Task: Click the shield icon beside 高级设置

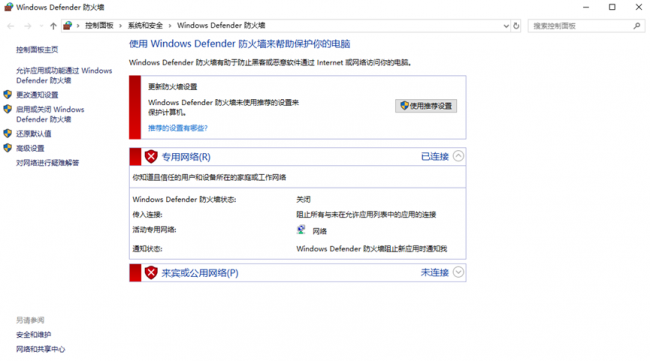Action: [7, 148]
